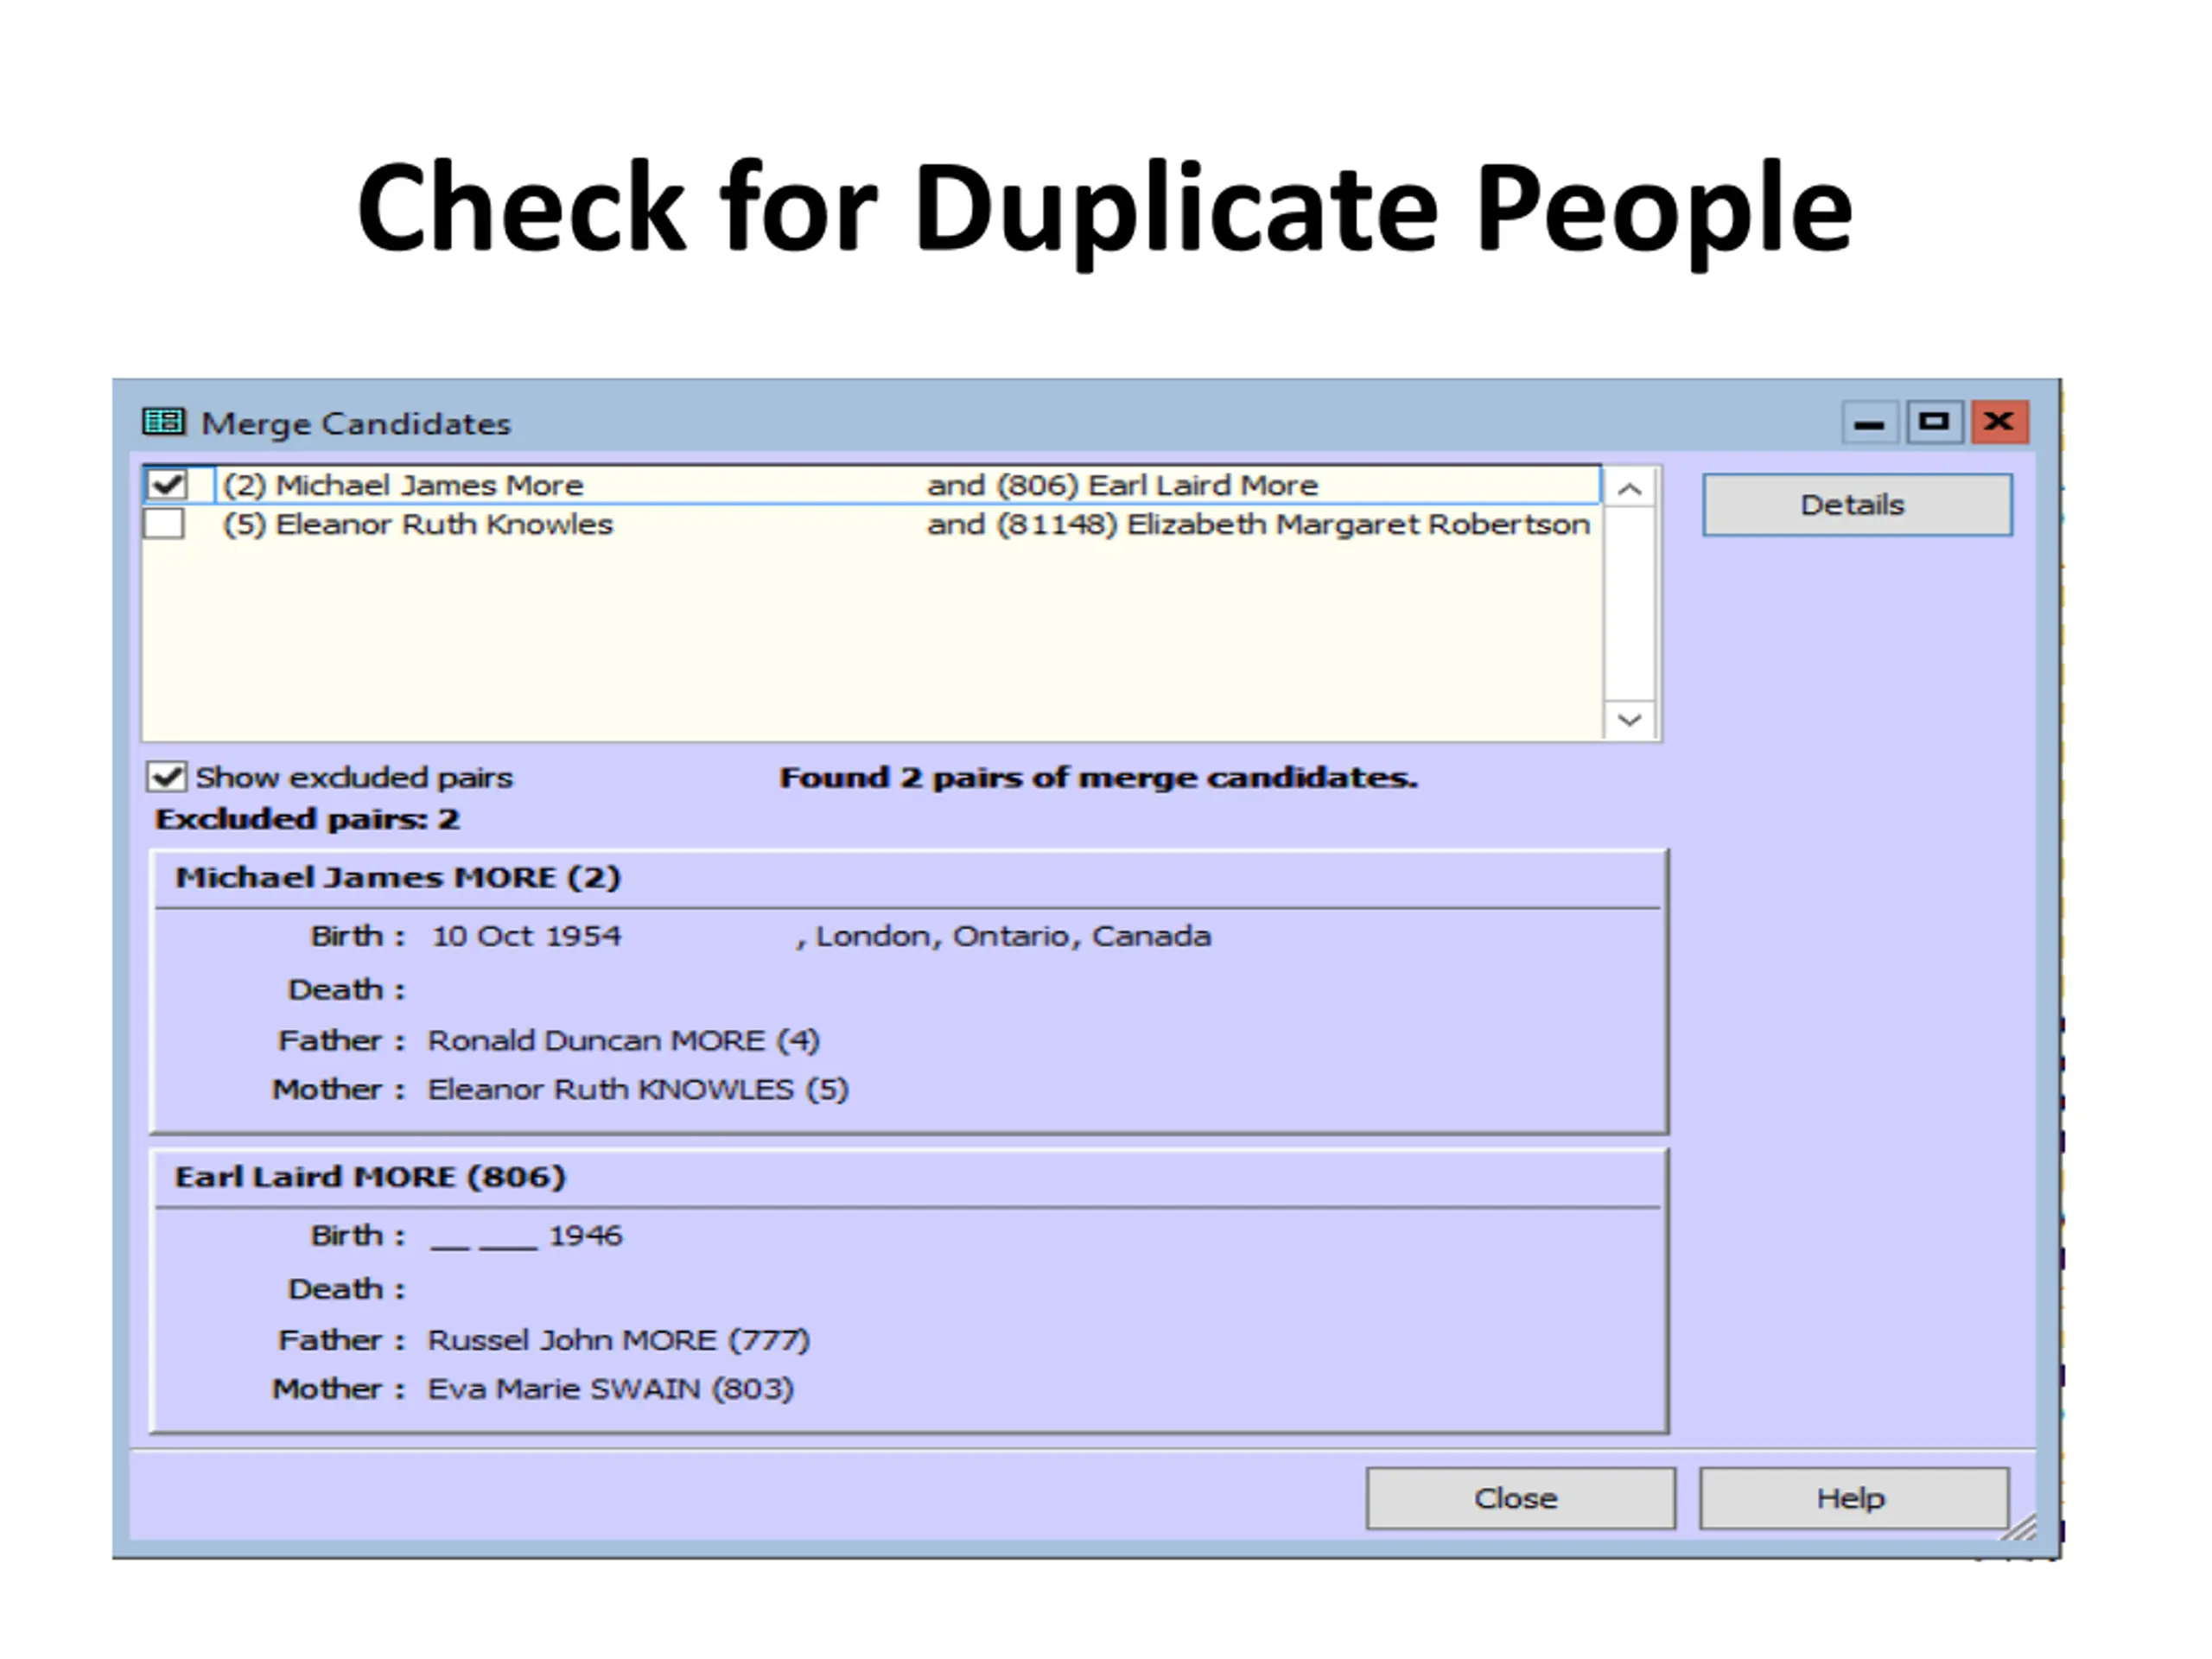Minimize the Merge Candidates window
The height and width of the screenshot is (1659, 2212).
[x=1869, y=422]
